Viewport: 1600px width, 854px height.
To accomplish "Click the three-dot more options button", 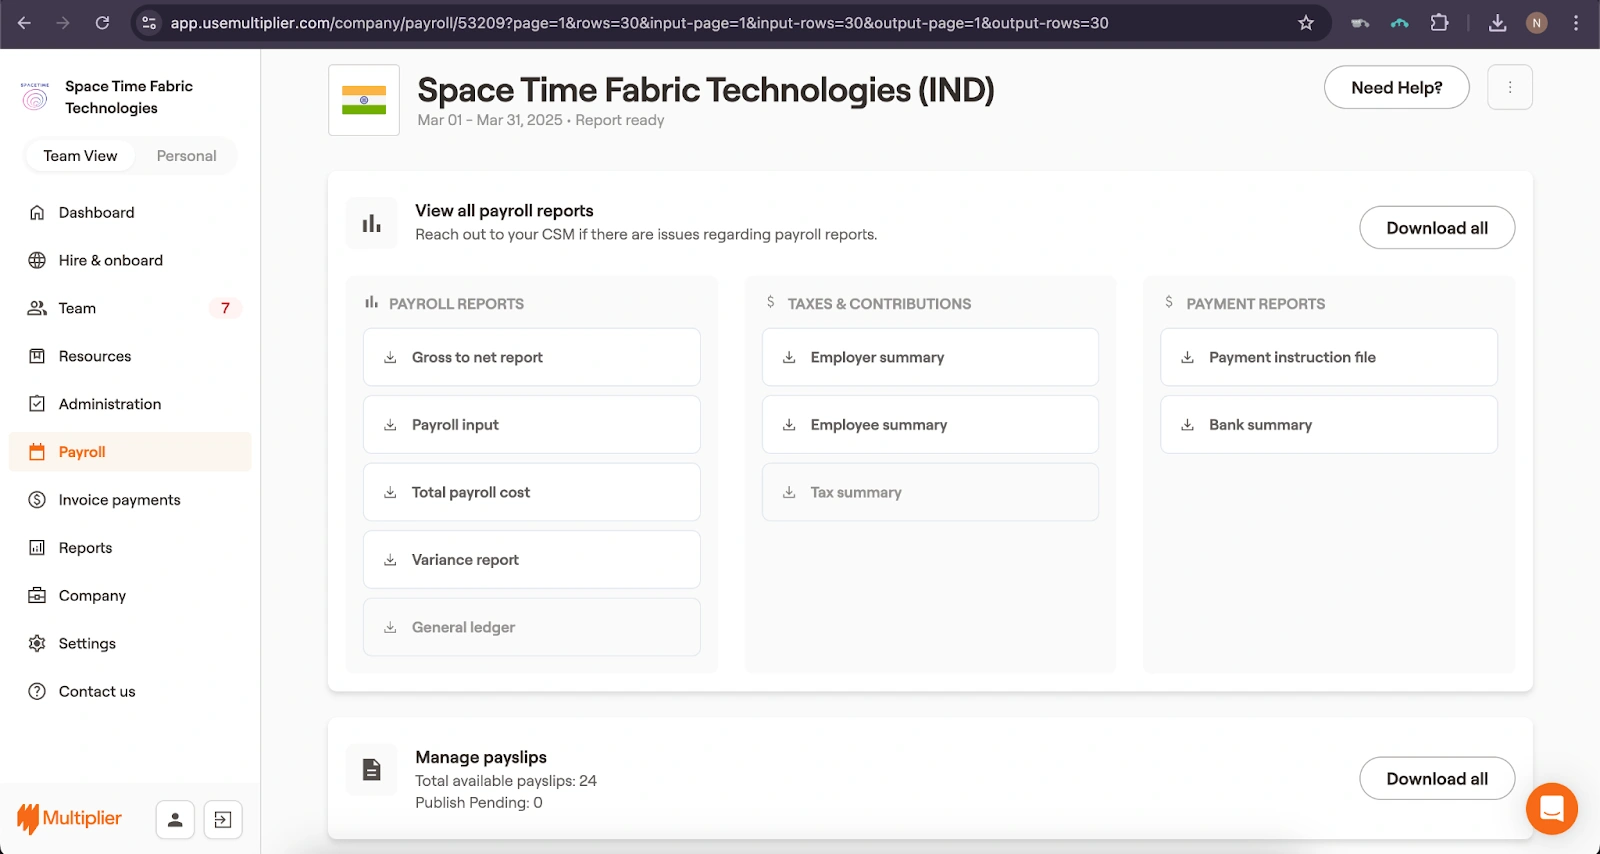I will pos(1510,88).
